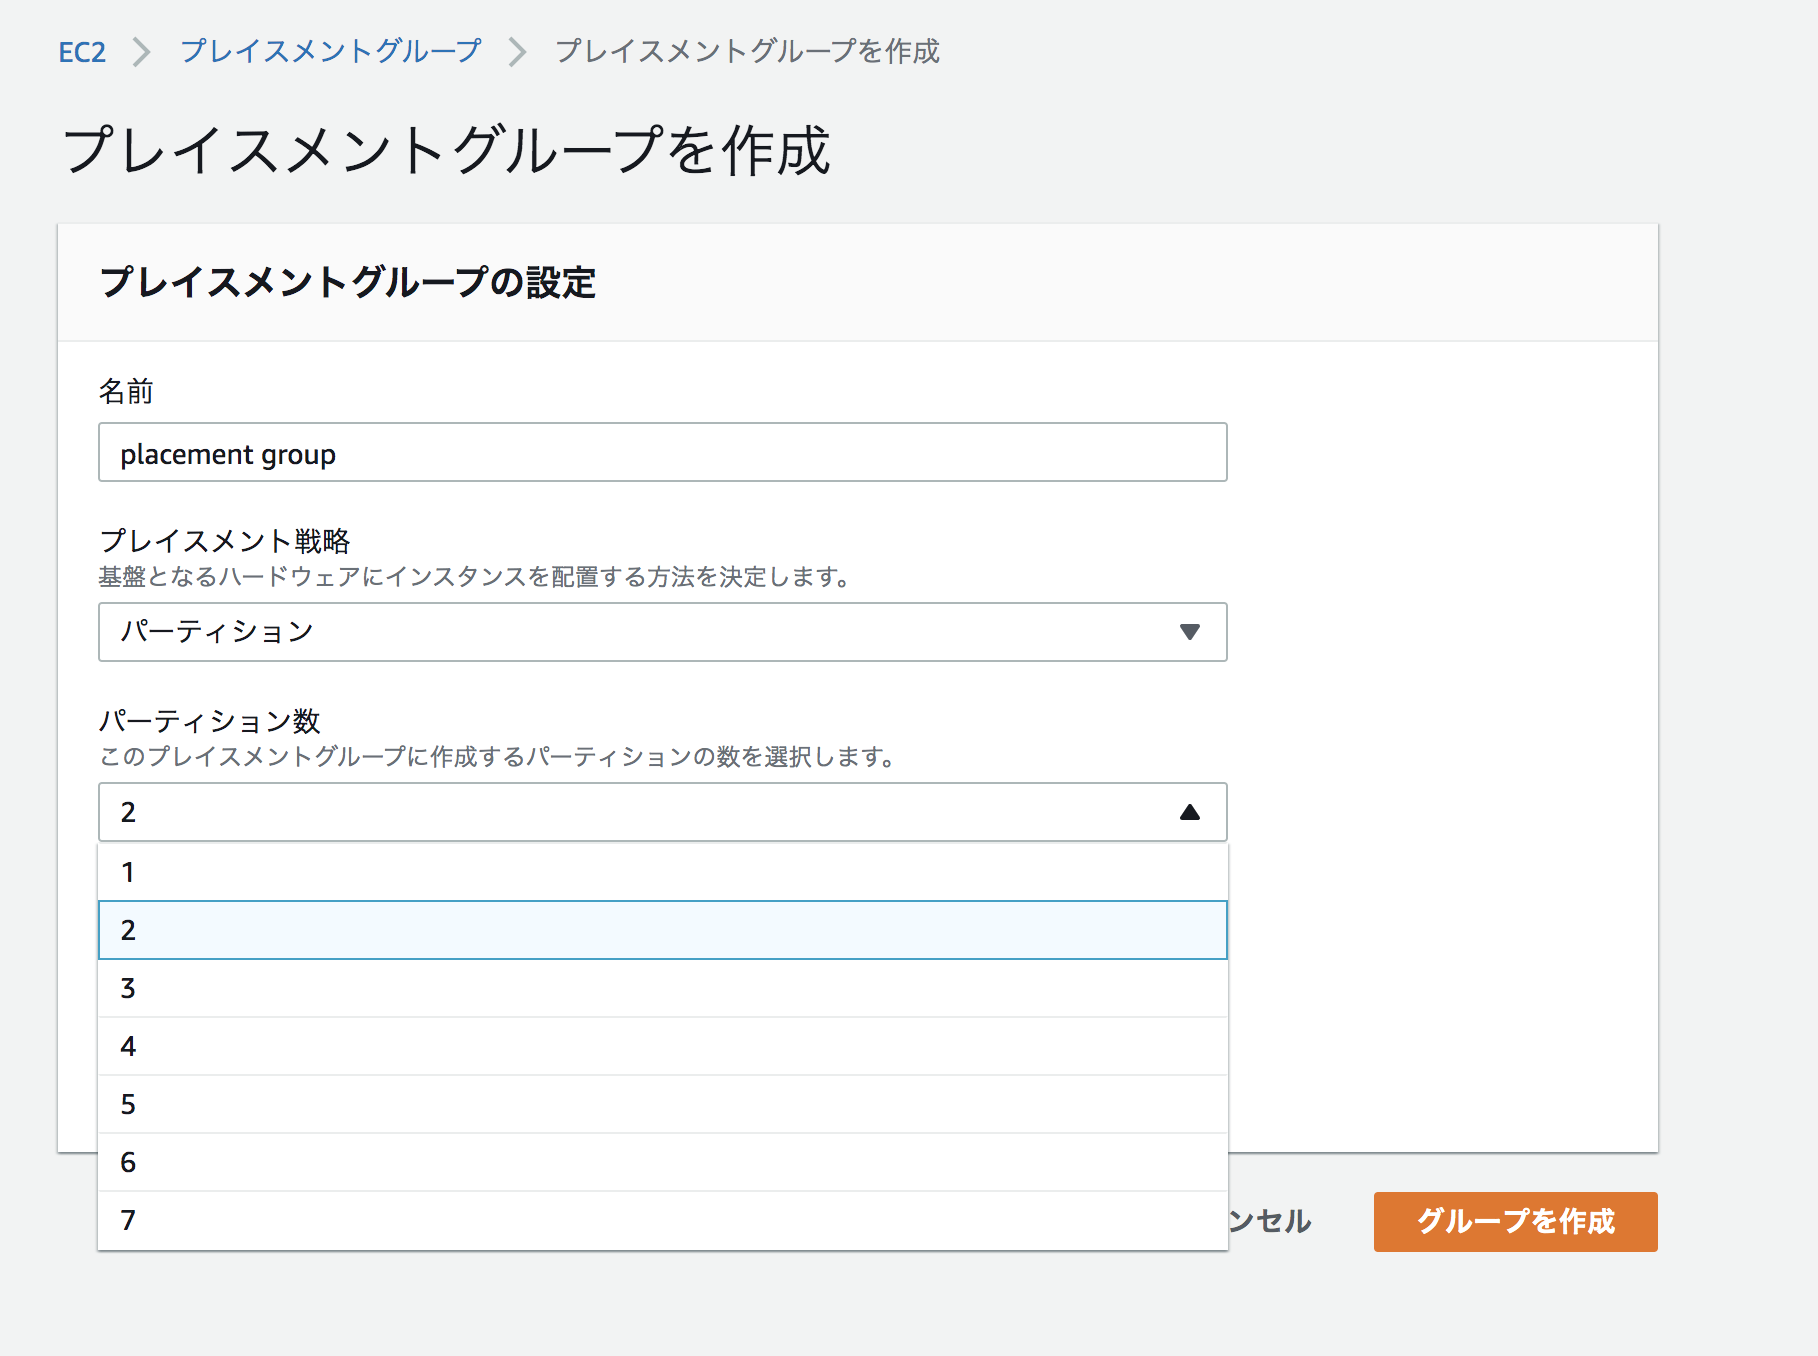Select partition count 7 from the list
1818x1356 pixels.
click(660, 1220)
